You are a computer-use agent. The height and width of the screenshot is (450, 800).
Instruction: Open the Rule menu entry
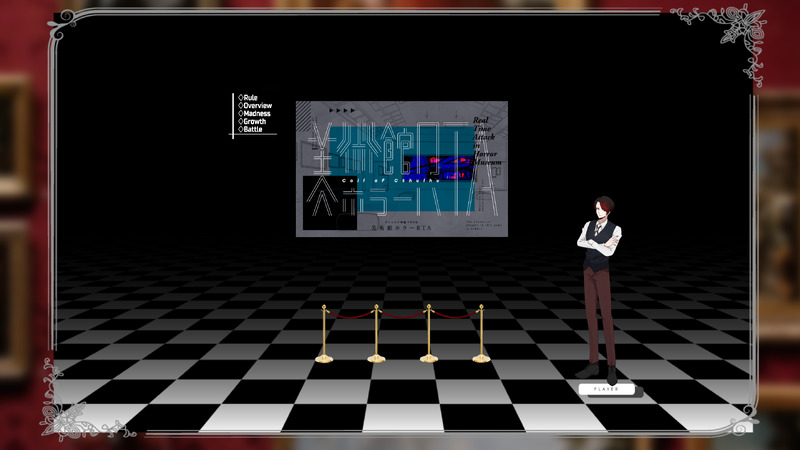[x=248, y=97]
